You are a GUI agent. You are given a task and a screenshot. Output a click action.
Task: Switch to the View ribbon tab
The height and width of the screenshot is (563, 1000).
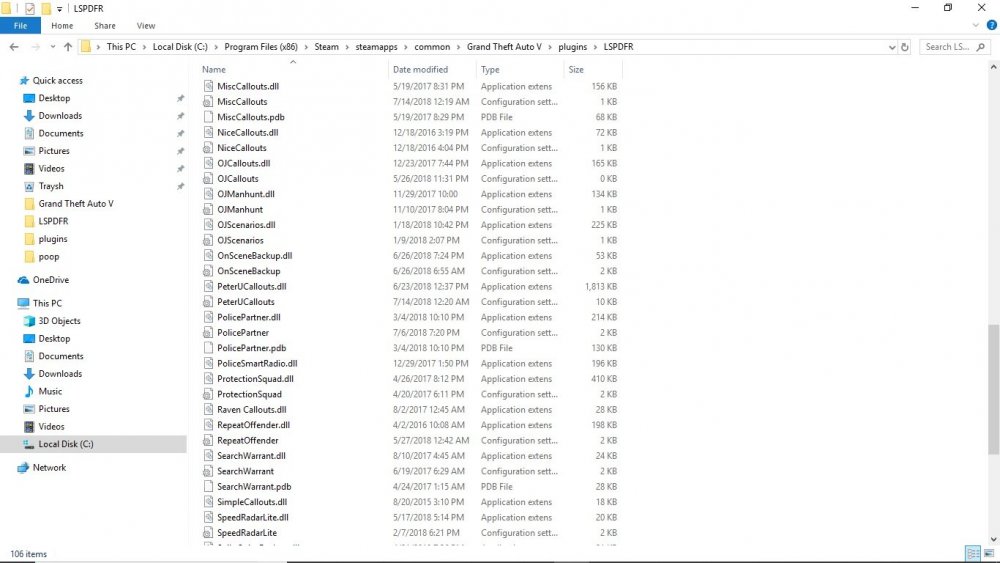coord(145,26)
